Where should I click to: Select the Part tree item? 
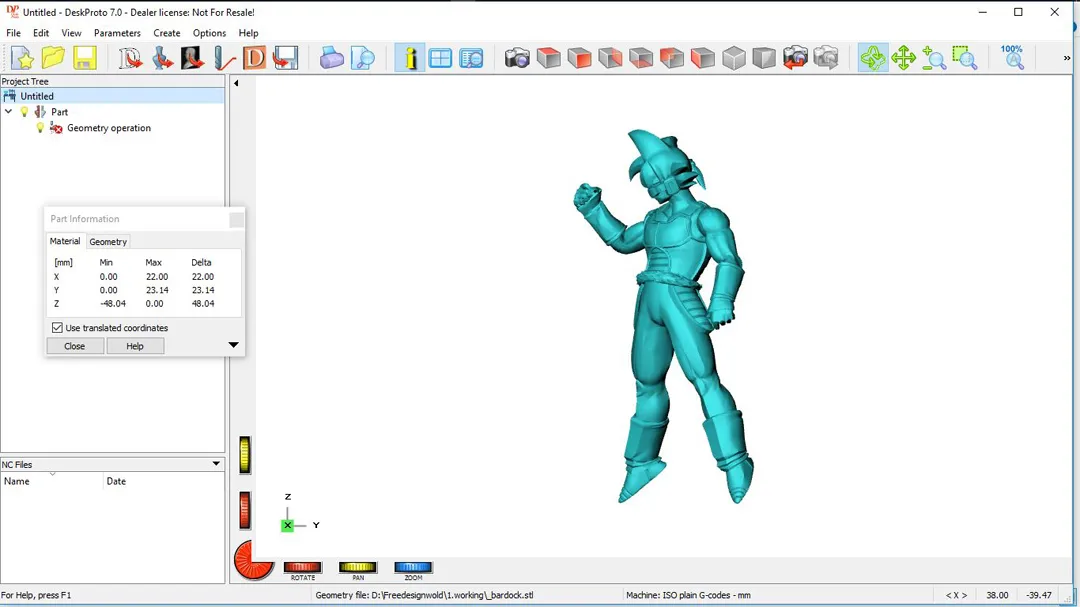coord(59,112)
